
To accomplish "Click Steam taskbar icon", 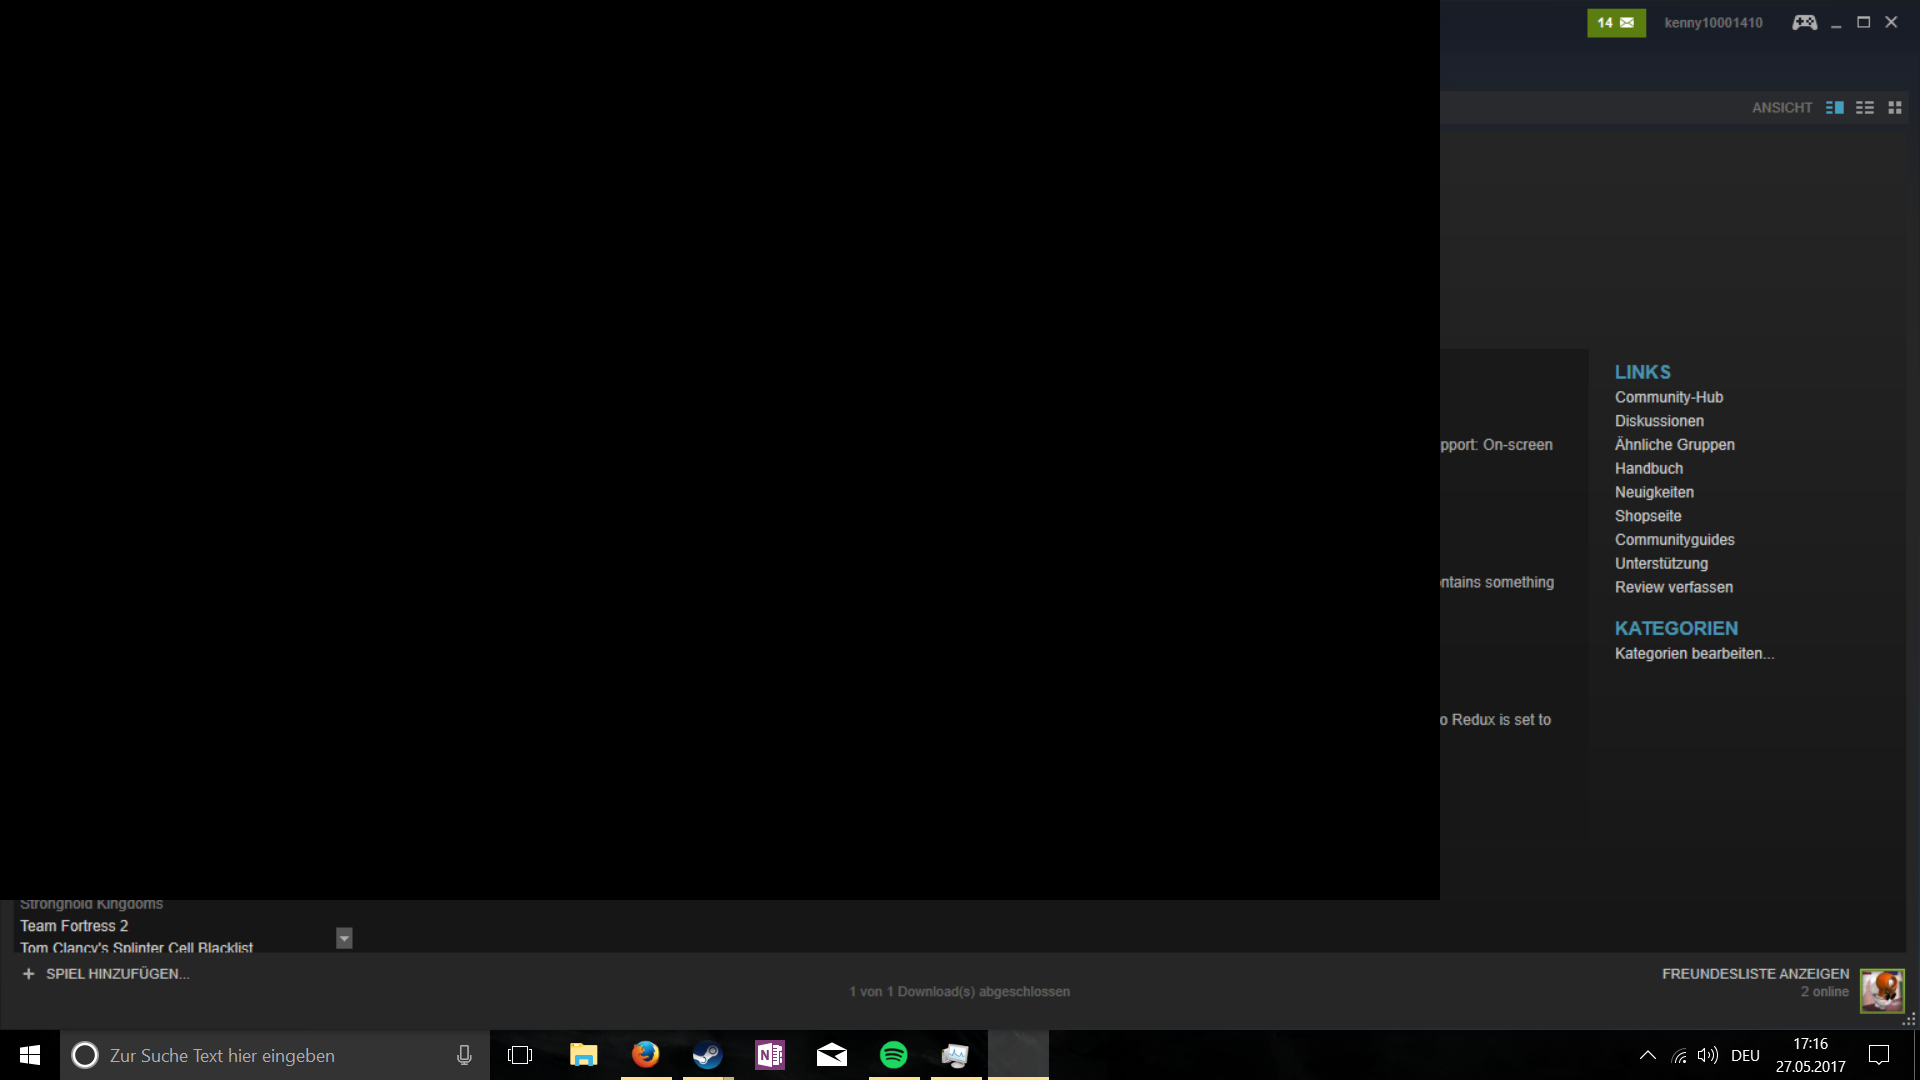I will pyautogui.click(x=707, y=1054).
